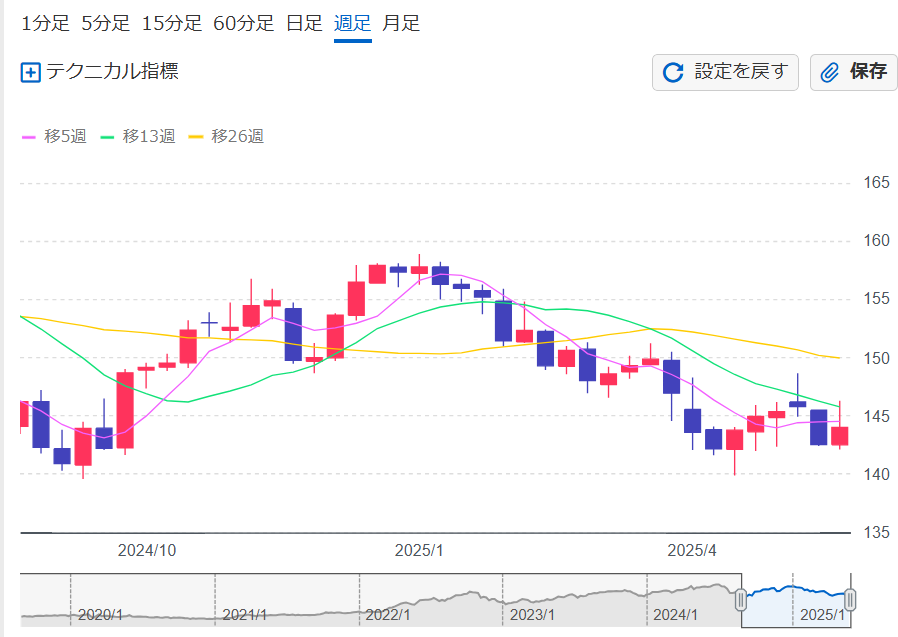Image resolution: width=898 pixels, height=637 pixels.
Task: Click 2020/1 in the range navigator
Action: pos(100,615)
